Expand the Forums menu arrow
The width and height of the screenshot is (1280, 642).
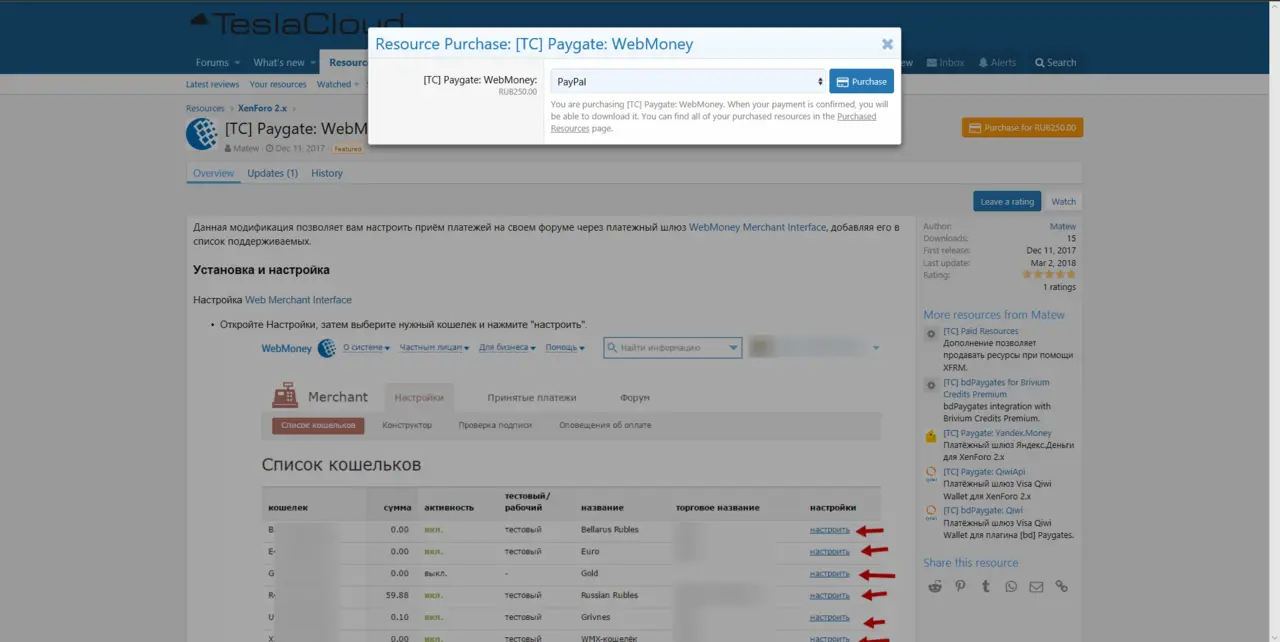click(x=237, y=63)
